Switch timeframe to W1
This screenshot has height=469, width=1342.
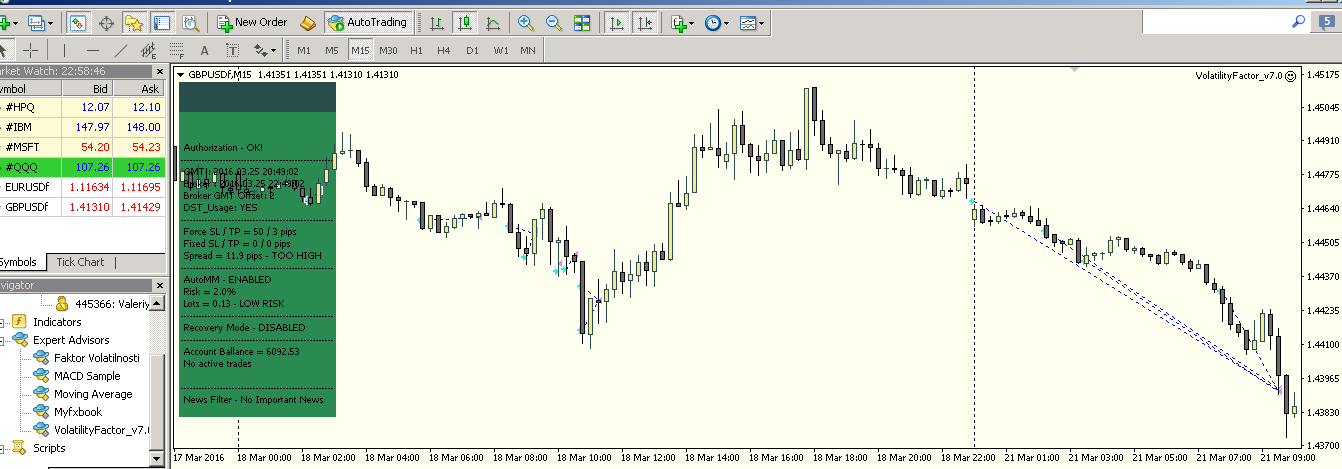click(x=500, y=50)
